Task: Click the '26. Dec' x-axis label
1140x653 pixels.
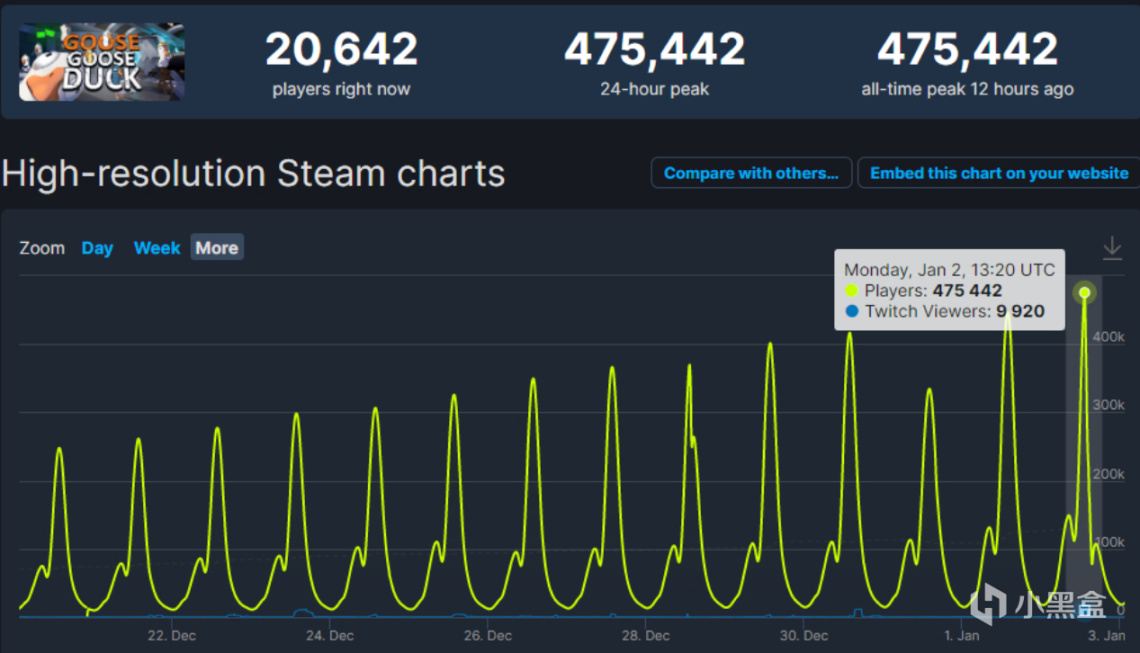Action: (486, 635)
